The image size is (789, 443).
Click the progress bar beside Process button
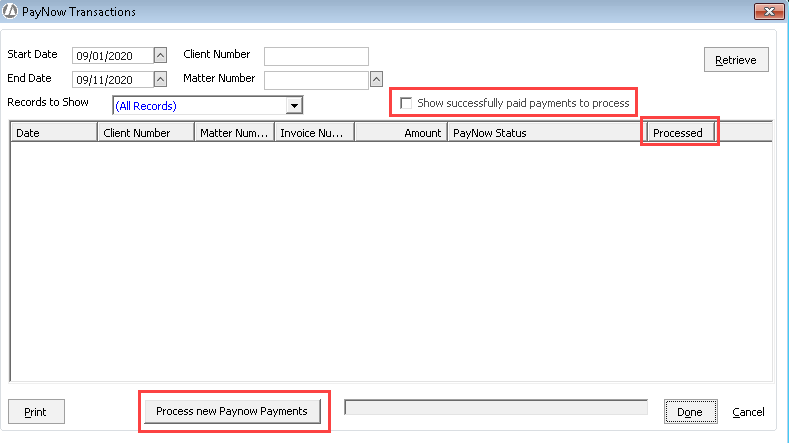click(496, 407)
